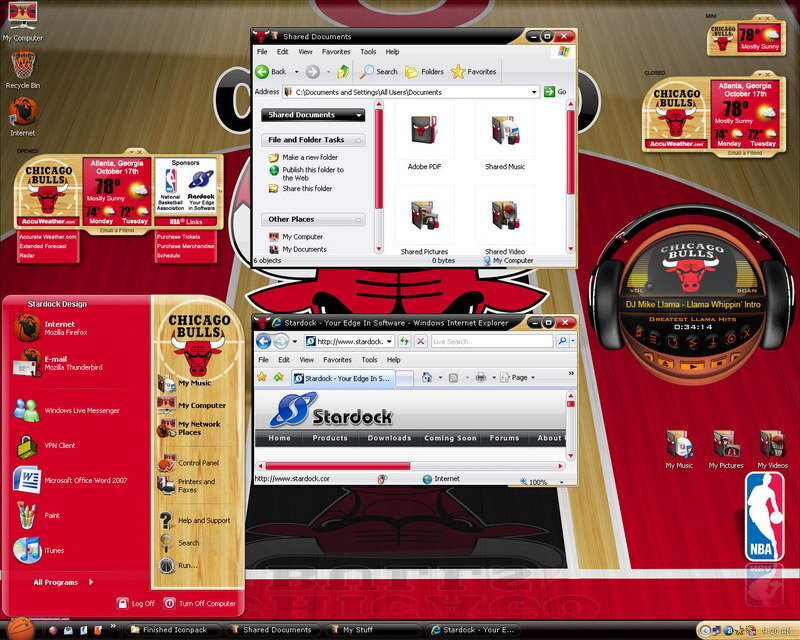Image resolution: width=800 pixels, height=640 pixels.
Task: Launch iTunes from the Start menu
Action: [28, 550]
